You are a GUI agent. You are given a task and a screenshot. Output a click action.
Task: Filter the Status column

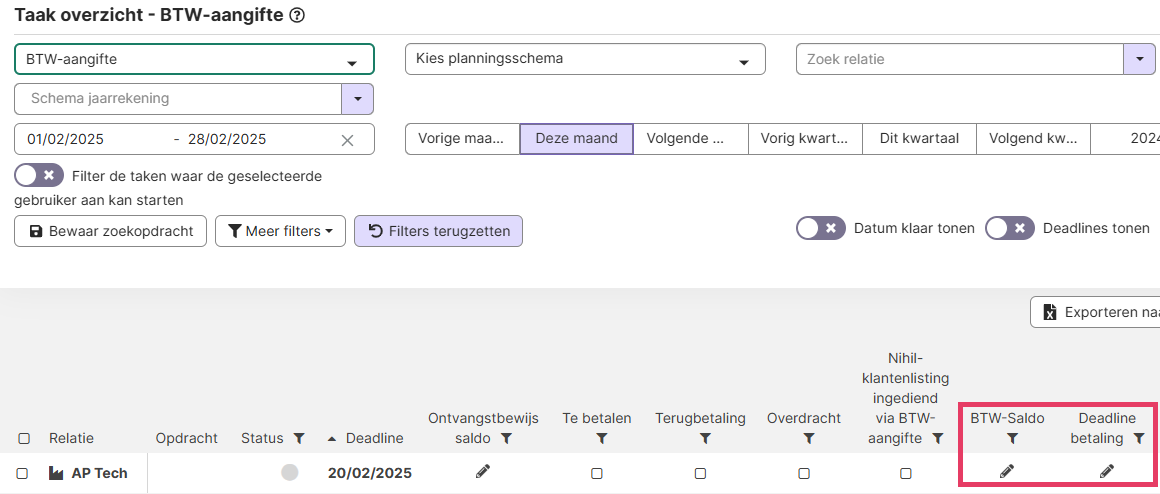coord(299,438)
